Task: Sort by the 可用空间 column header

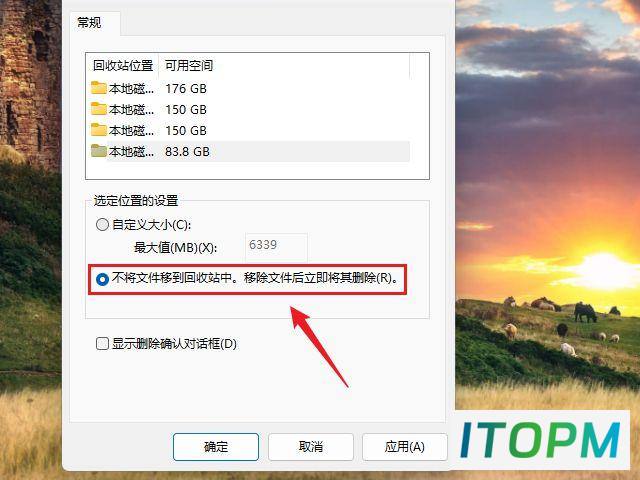Action: [189, 65]
